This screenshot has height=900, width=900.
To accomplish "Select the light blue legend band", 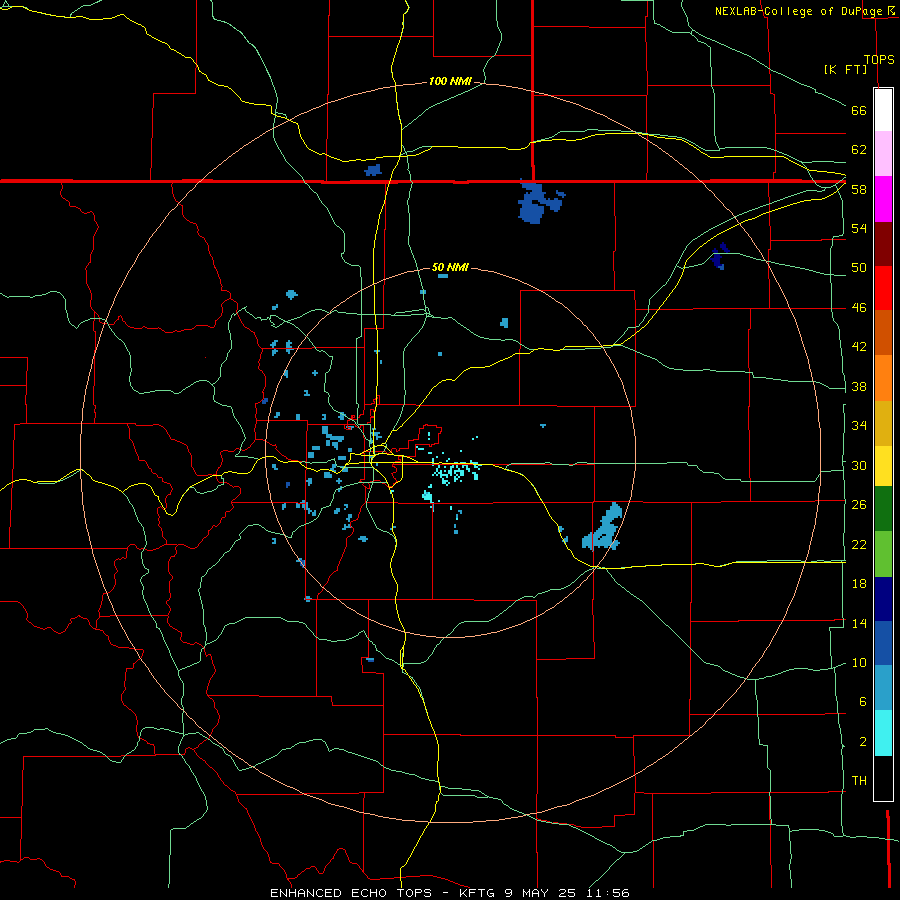I will pos(883,688).
